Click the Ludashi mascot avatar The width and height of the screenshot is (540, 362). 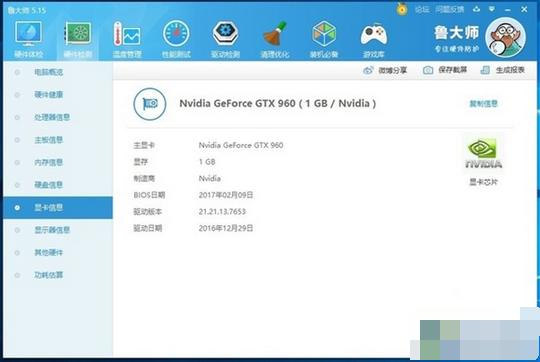[x=505, y=37]
